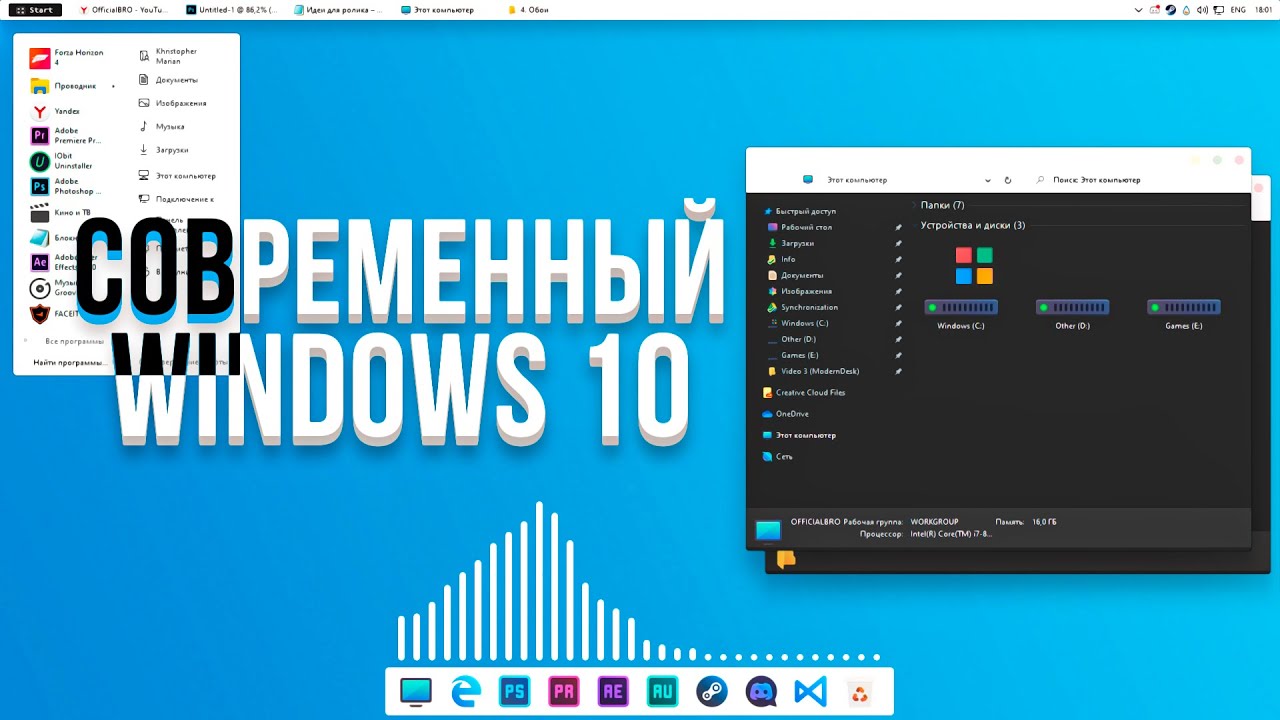Open Изображения in the Start menu
This screenshot has height=720, width=1280.
tap(173, 103)
